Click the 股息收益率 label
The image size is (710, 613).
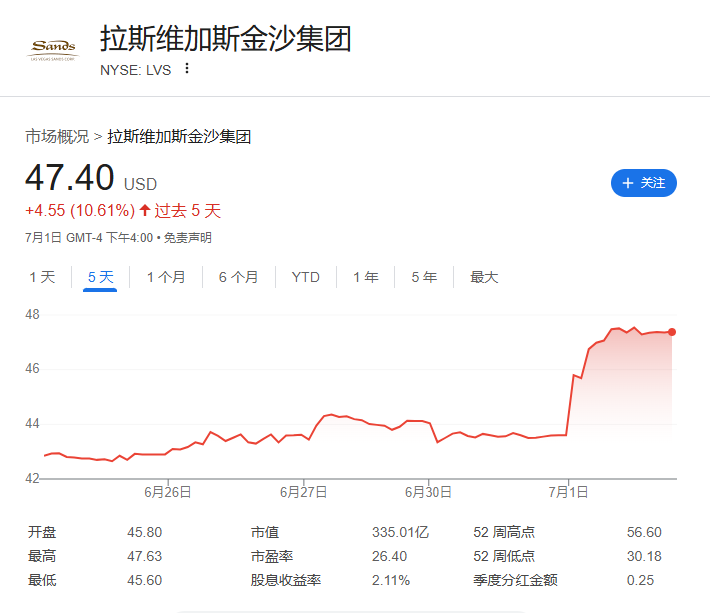[286, 580]
